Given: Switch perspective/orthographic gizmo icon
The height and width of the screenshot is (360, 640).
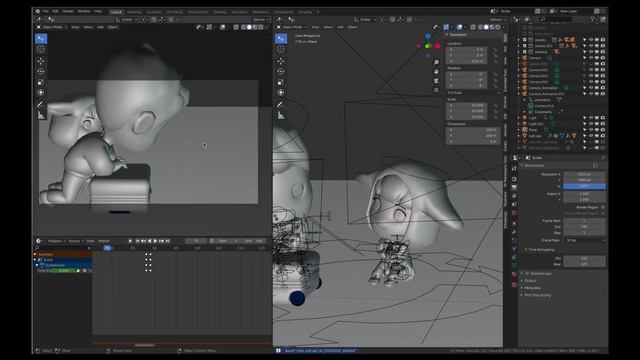Looking at the screenshot, I should point(436,90).
